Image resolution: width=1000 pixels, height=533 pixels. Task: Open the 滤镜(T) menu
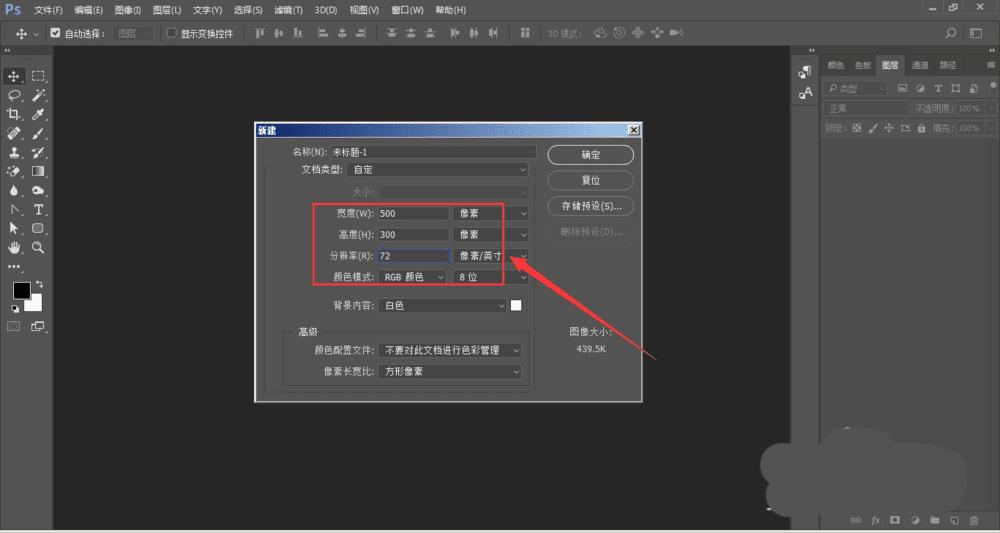pos(288,10)
